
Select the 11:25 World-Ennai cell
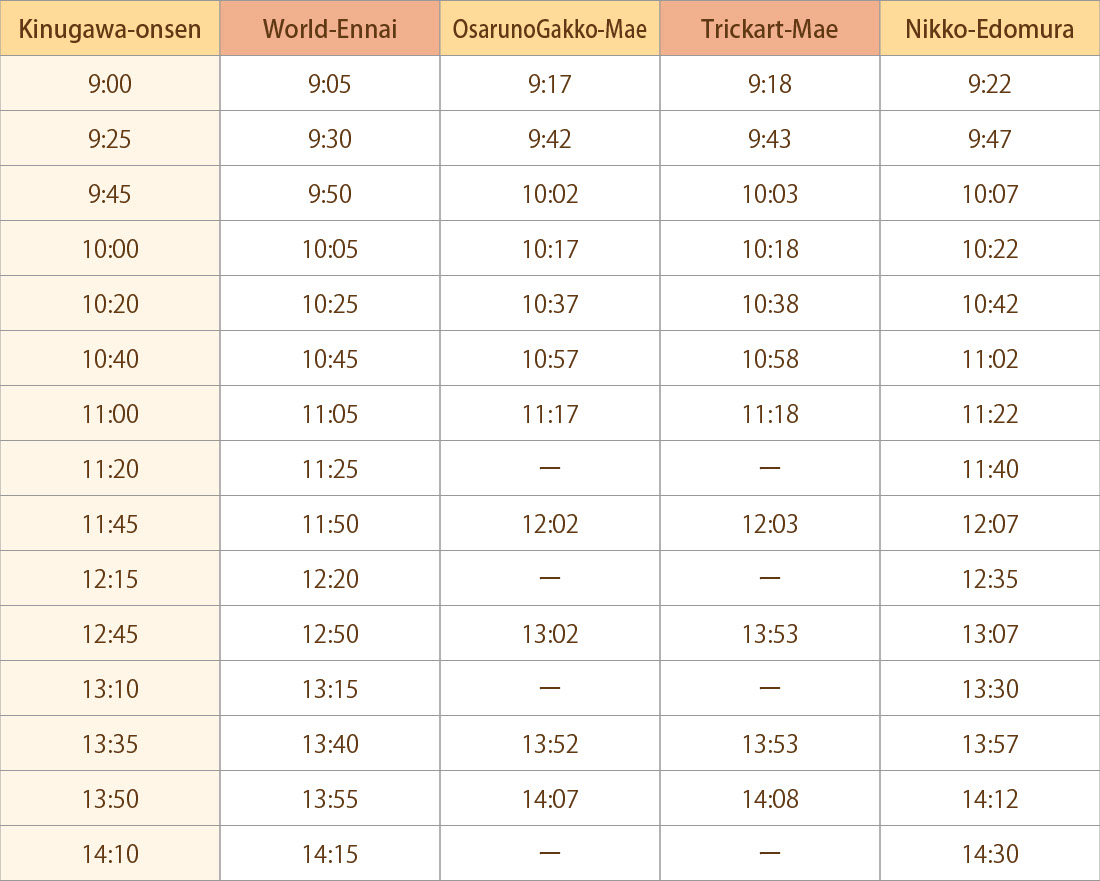pos(330,469)
